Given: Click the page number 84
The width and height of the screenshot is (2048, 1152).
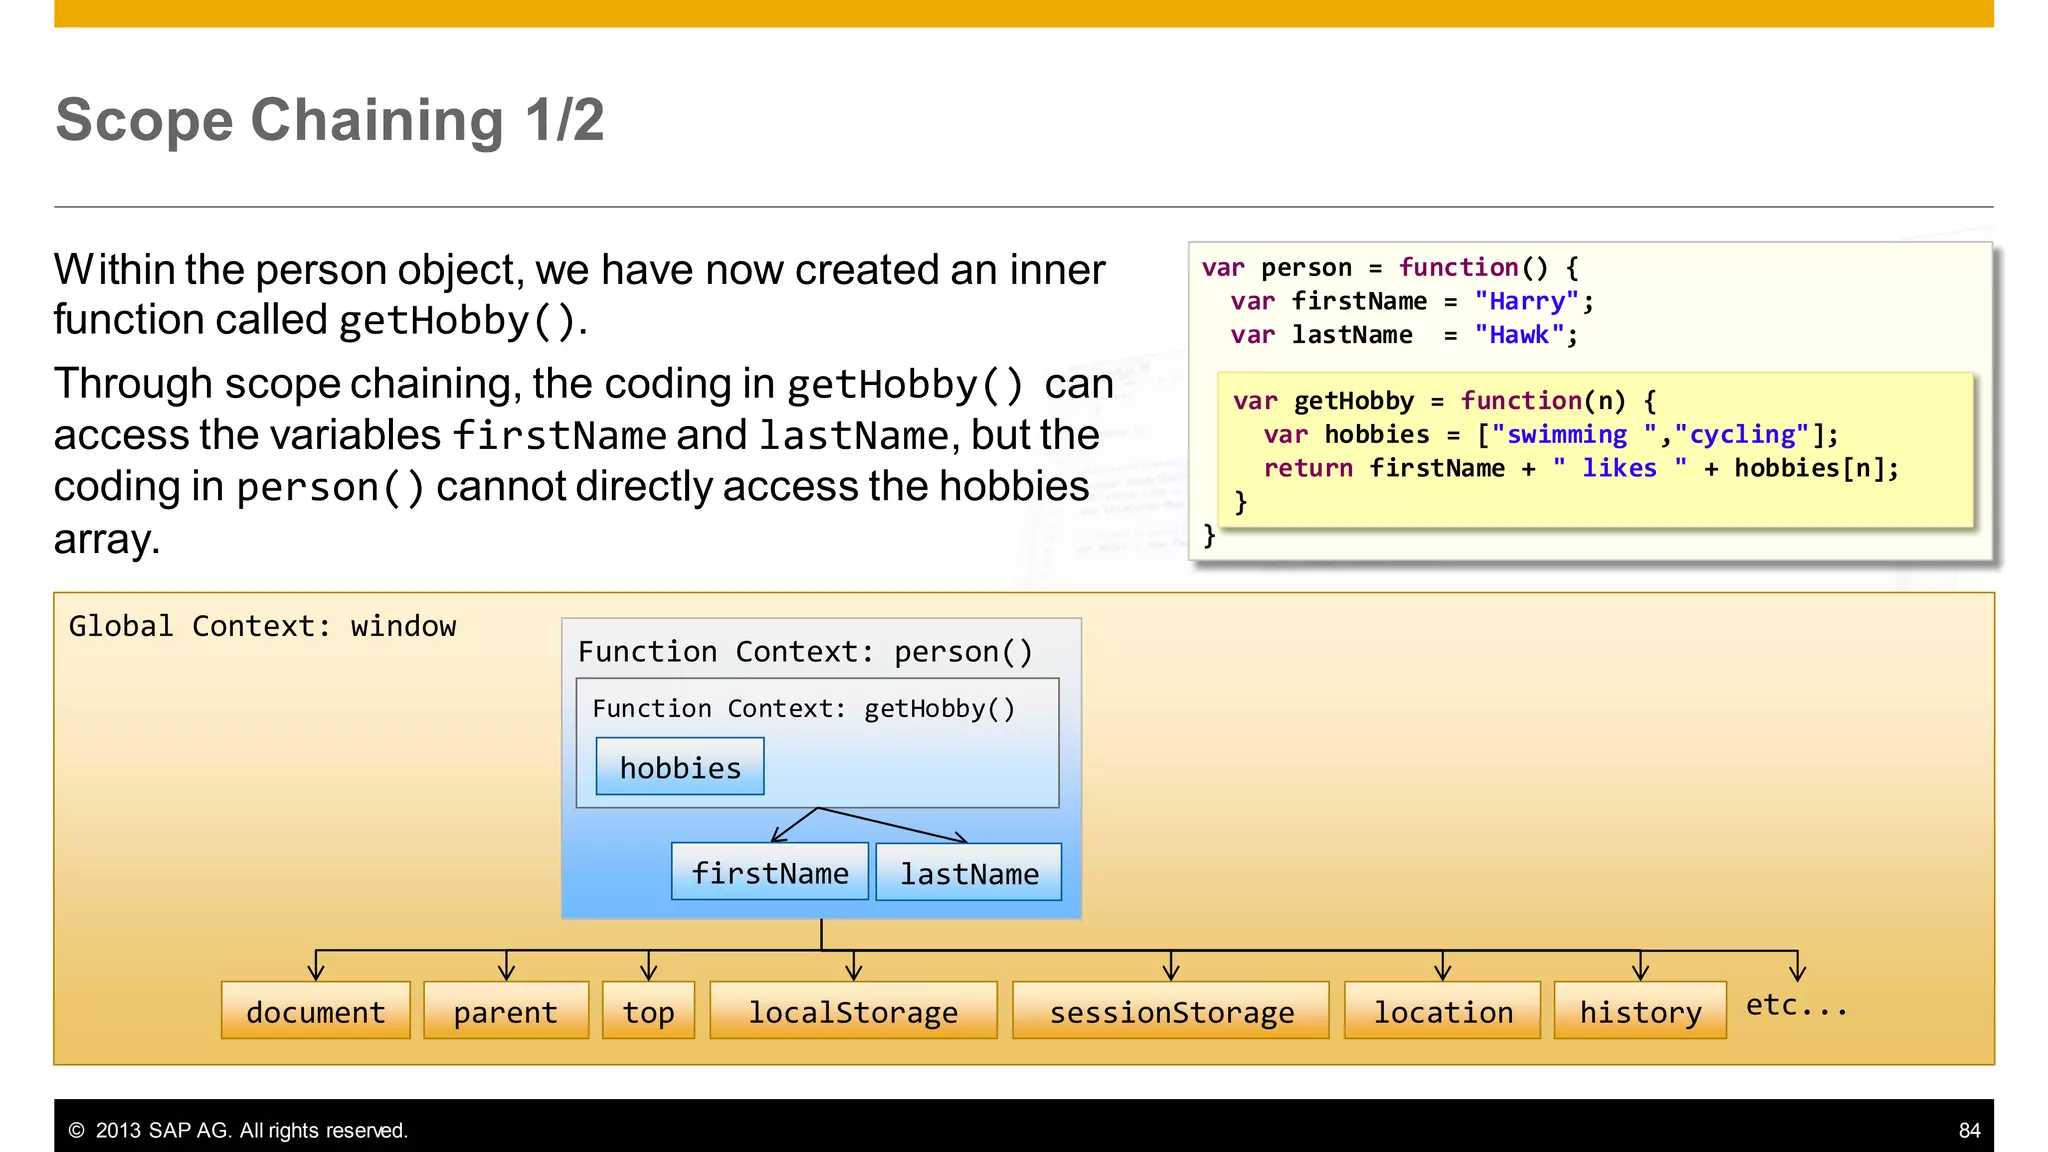Looking at the screenshot, I should tap(1969, 1130).
